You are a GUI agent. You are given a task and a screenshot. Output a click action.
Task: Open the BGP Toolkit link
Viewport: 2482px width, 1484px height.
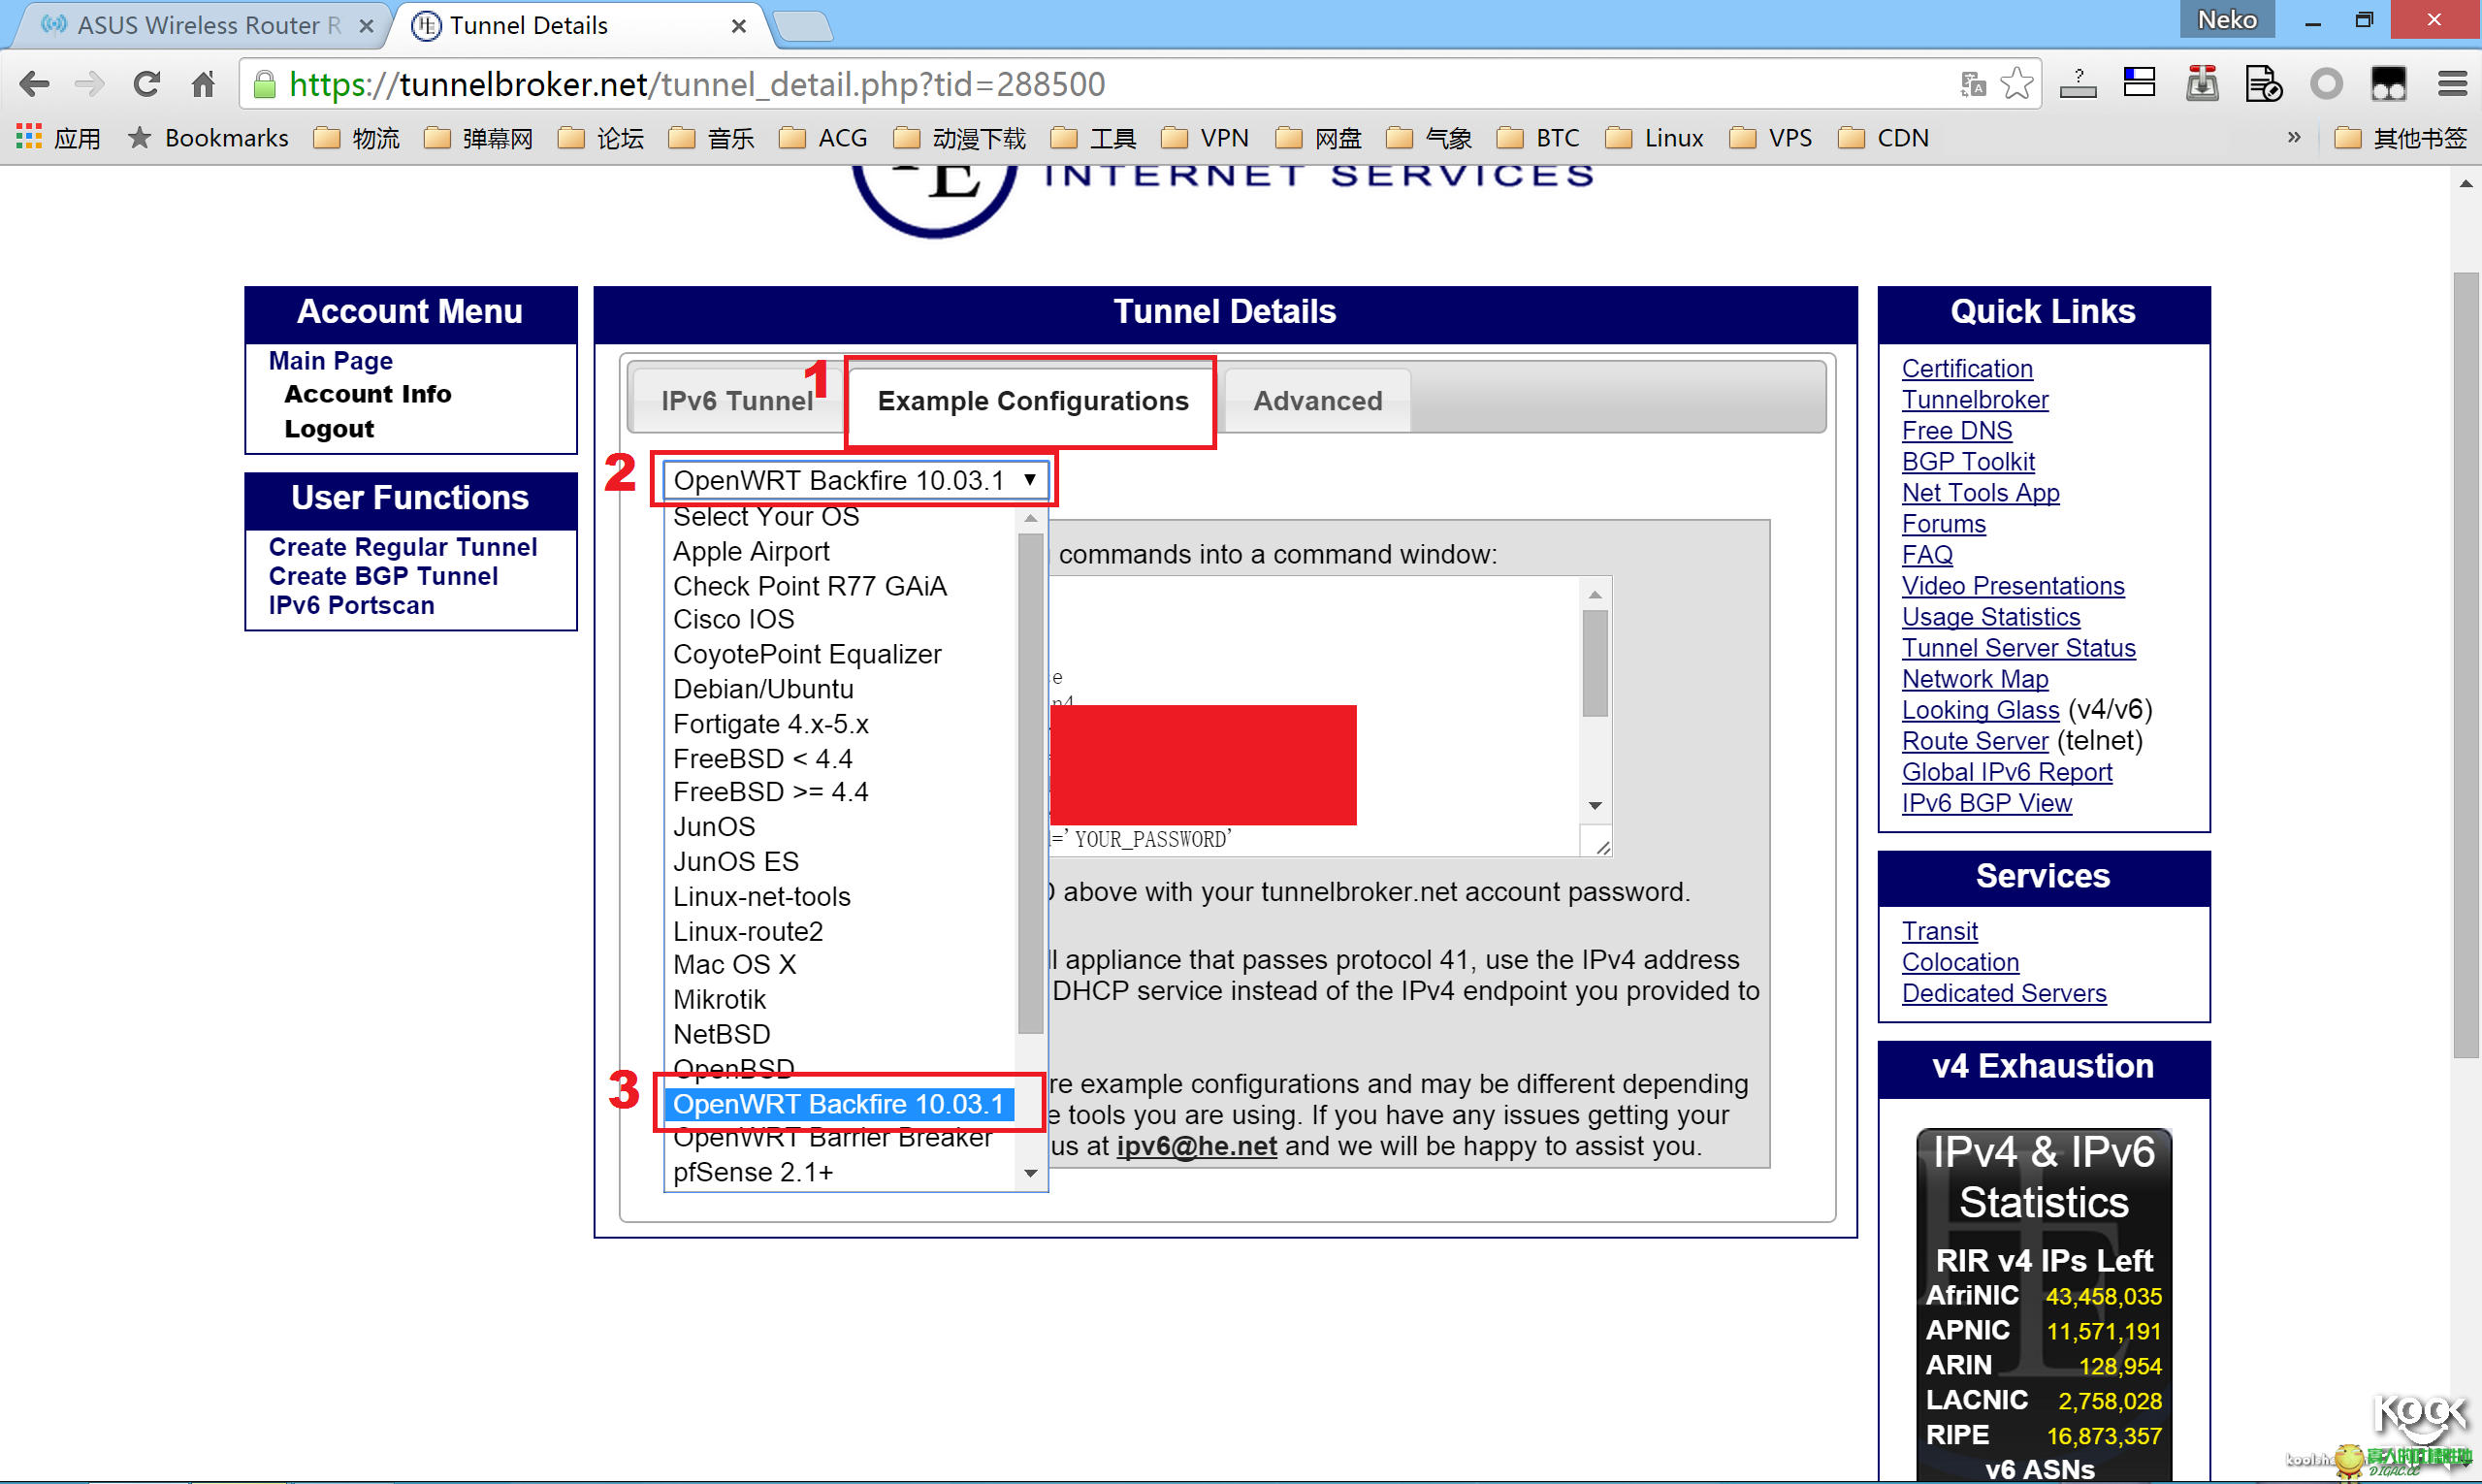click(1968, 462)
